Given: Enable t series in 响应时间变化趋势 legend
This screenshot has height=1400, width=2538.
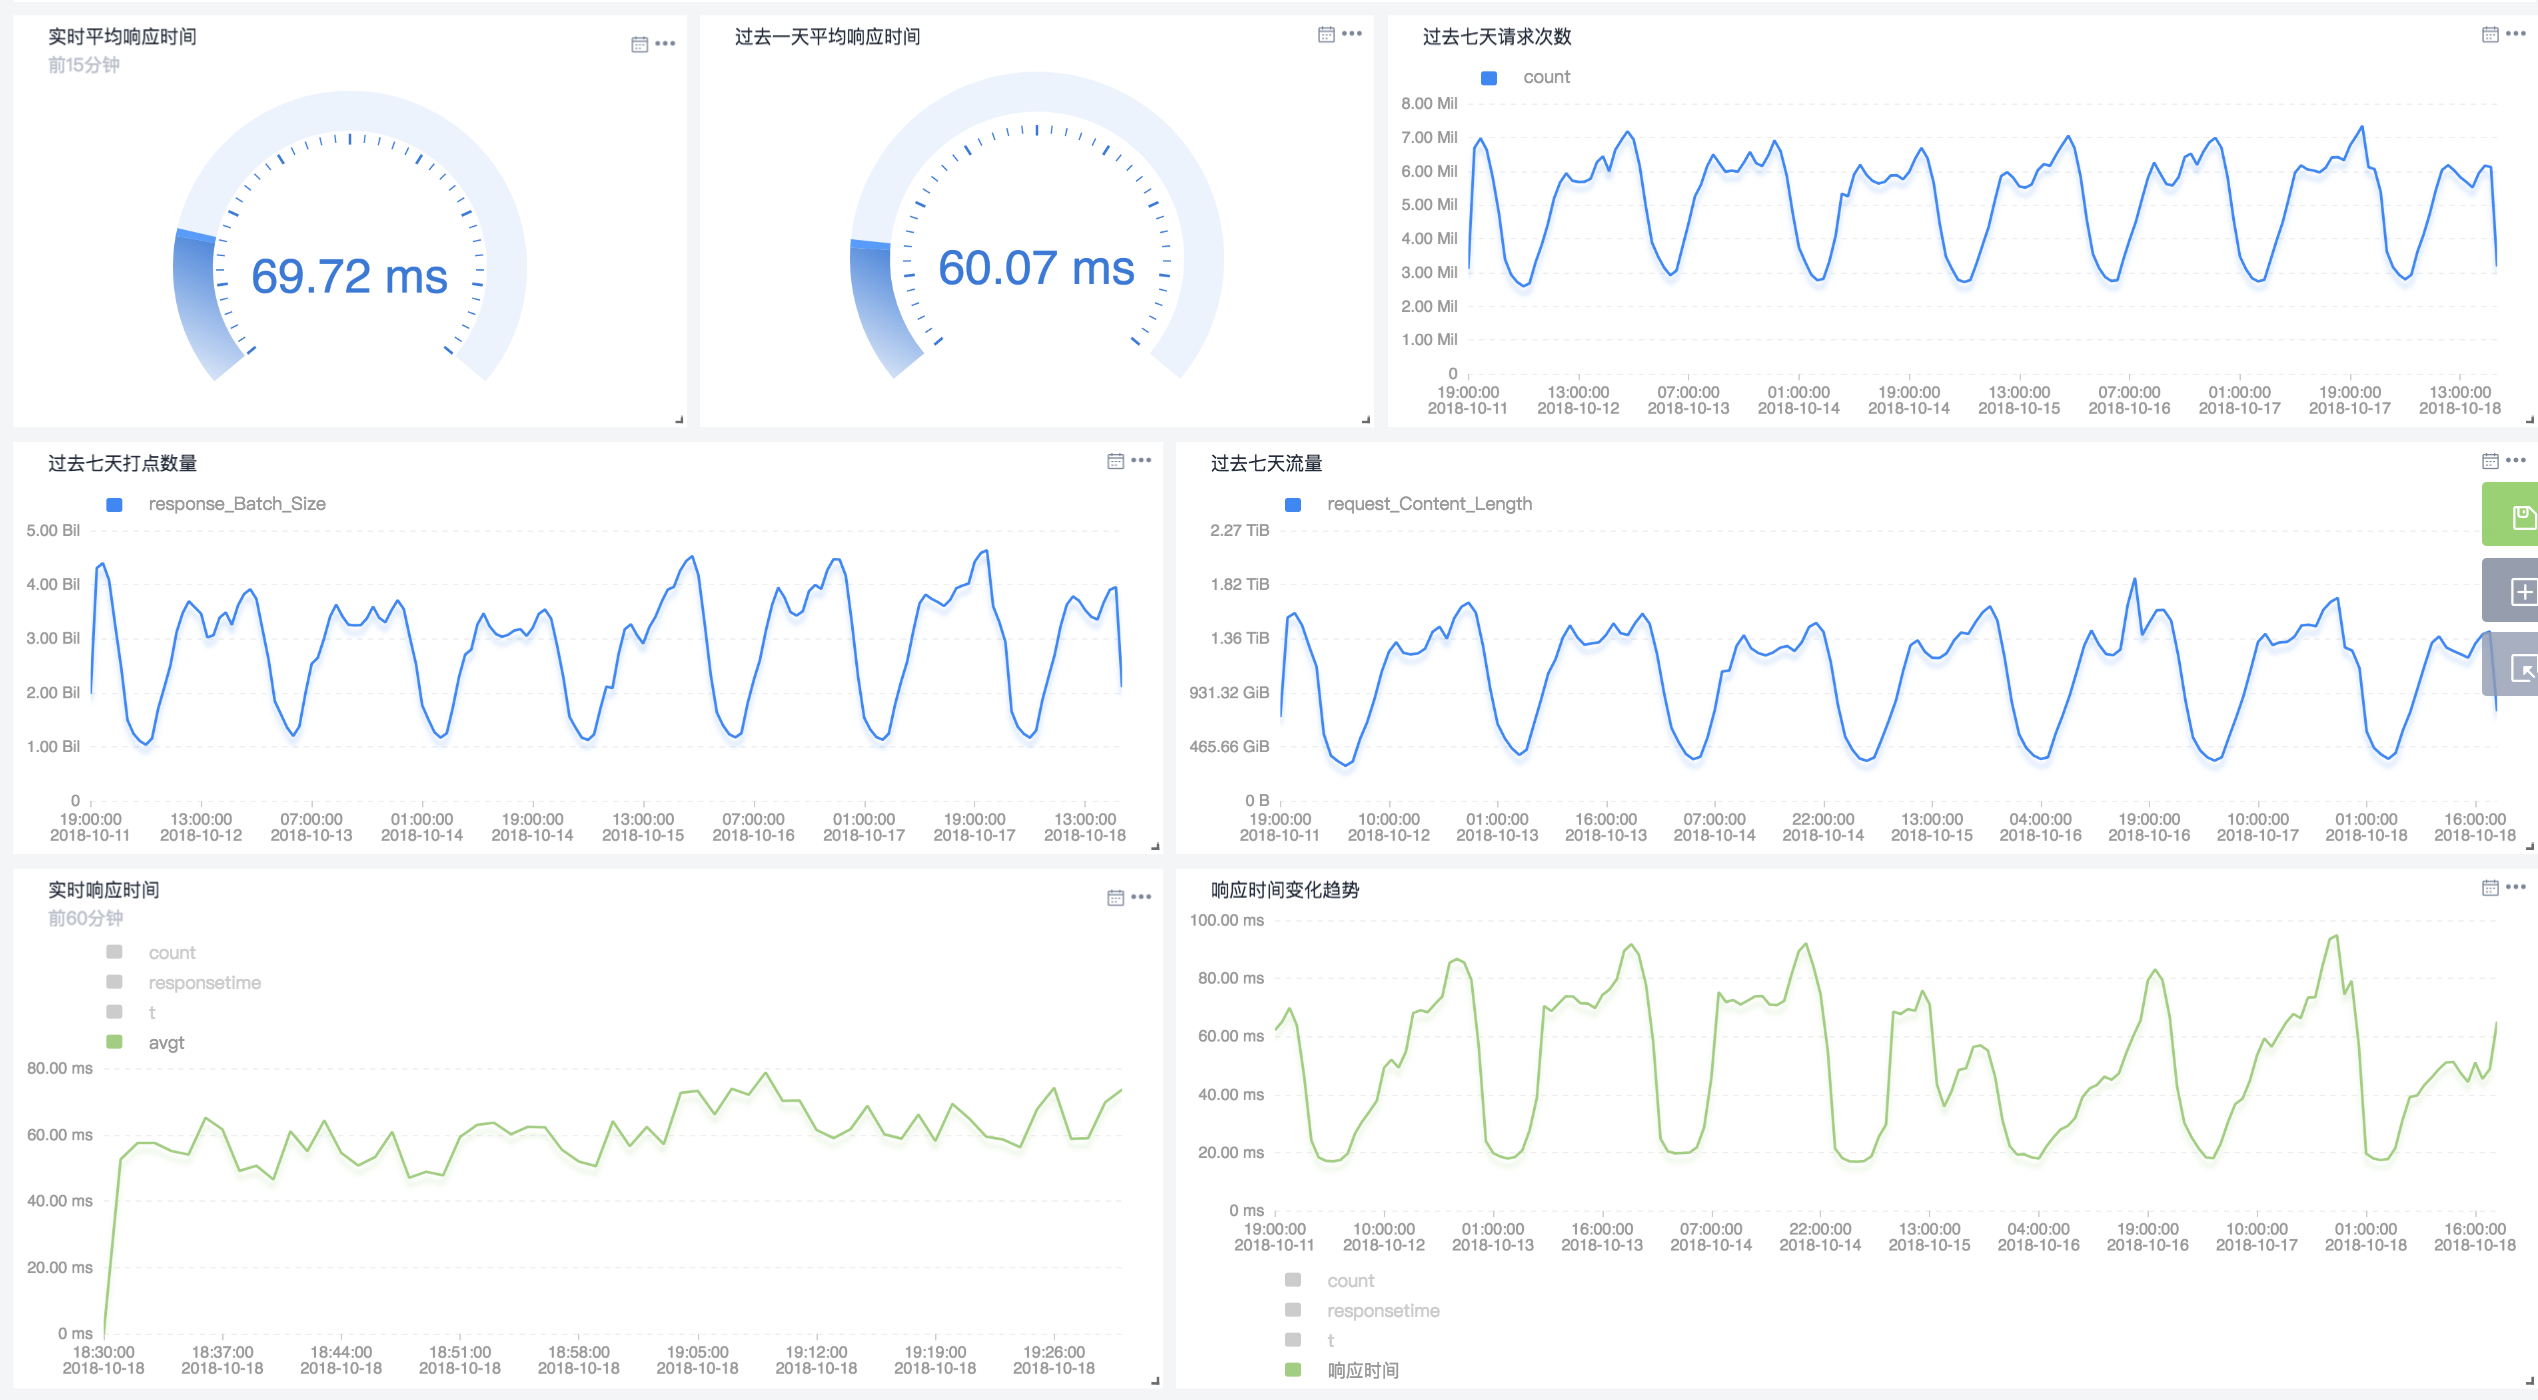Looking at the screenshot, I should click(x=1331, y=1341).
